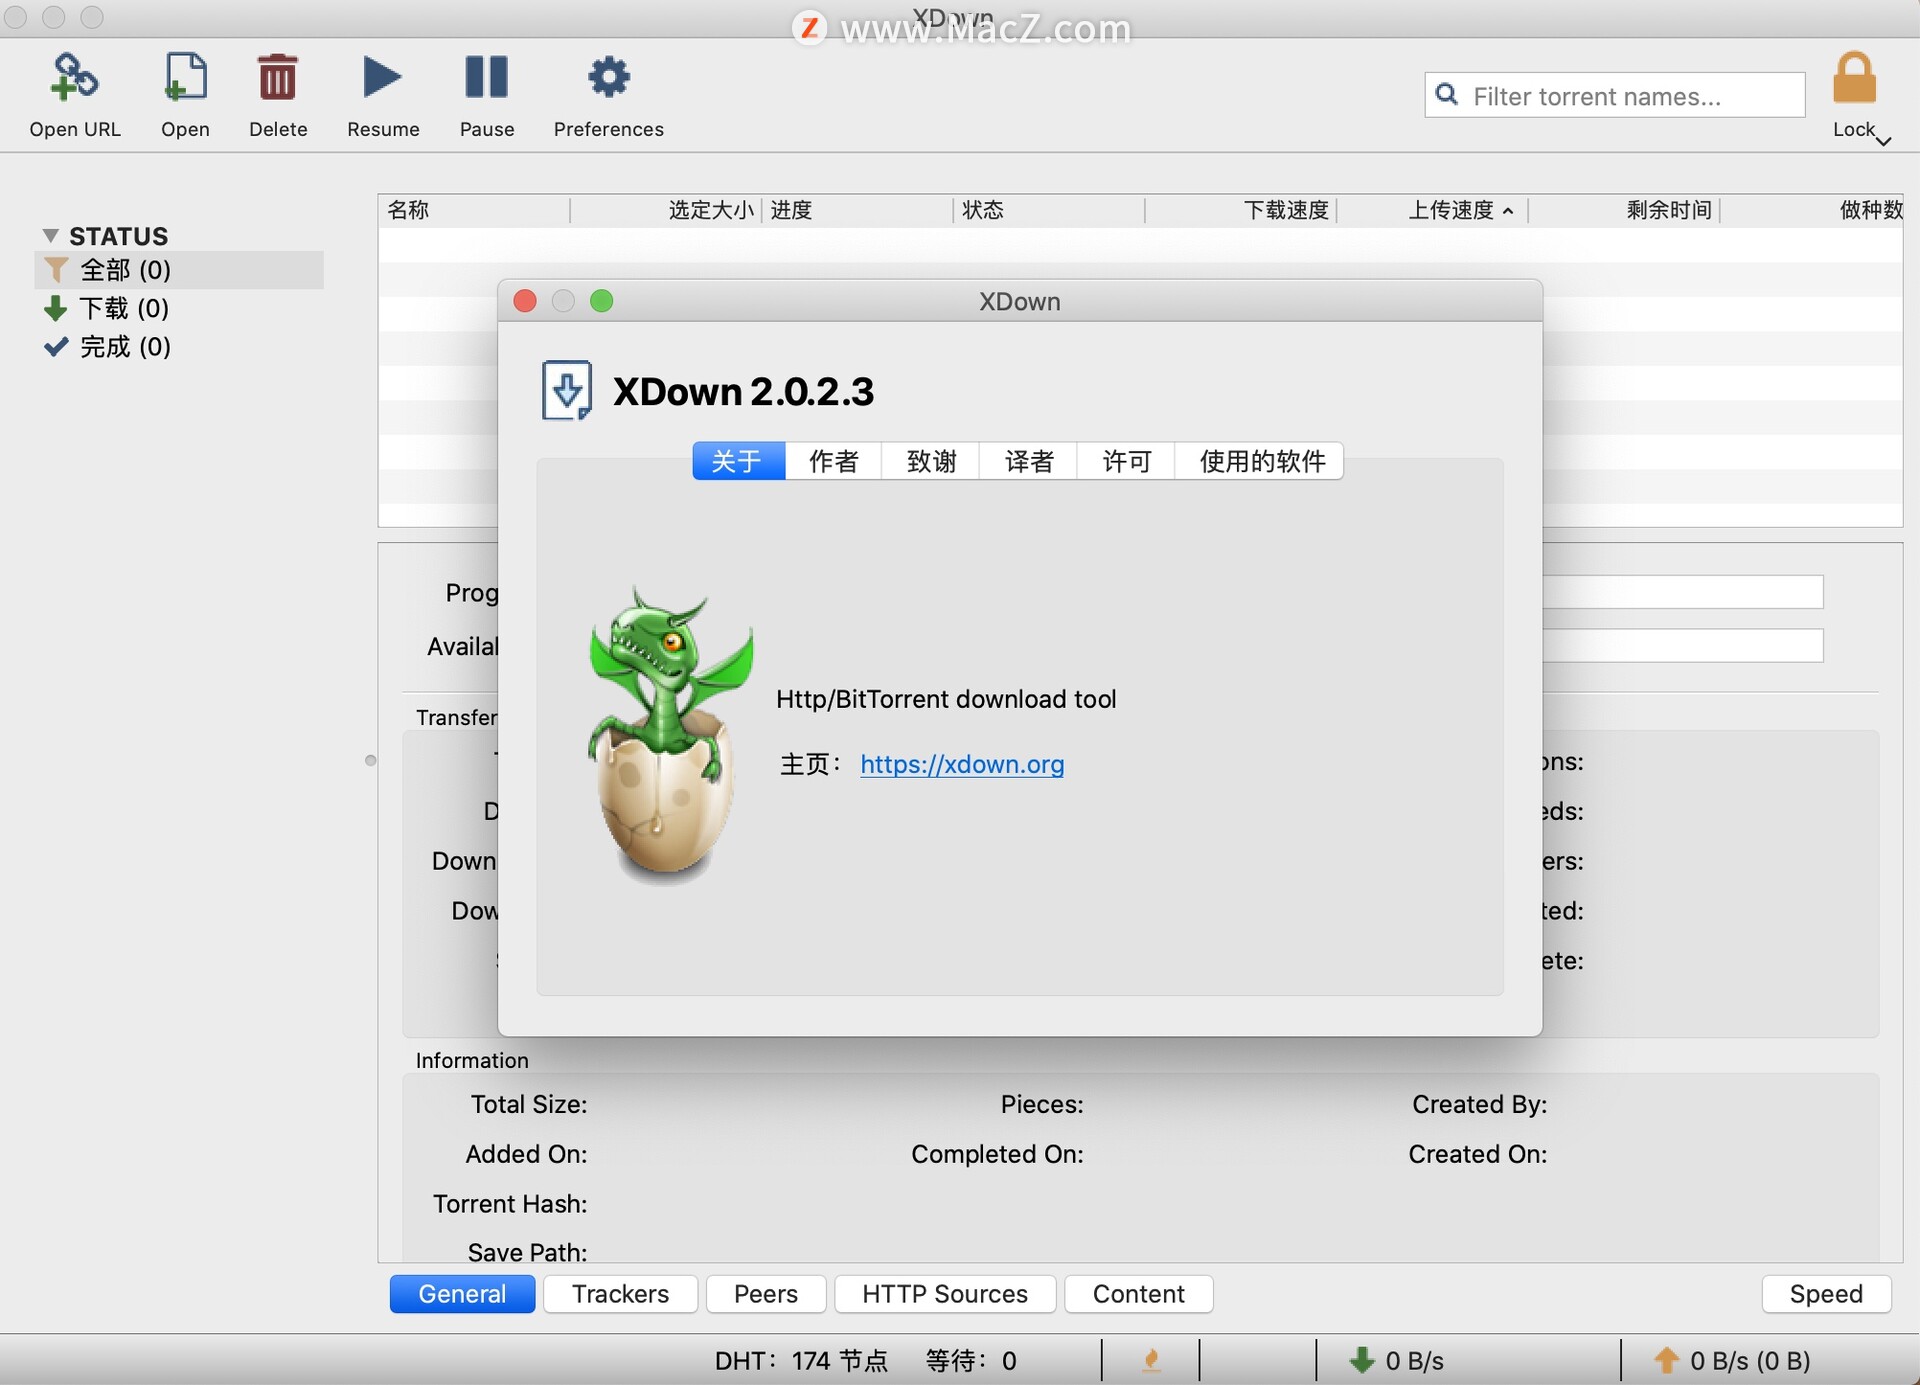Viewport: 1920px width, 1385px height.
Task: Select the Content bottom tab
Action: [x=1139, y=1294]
